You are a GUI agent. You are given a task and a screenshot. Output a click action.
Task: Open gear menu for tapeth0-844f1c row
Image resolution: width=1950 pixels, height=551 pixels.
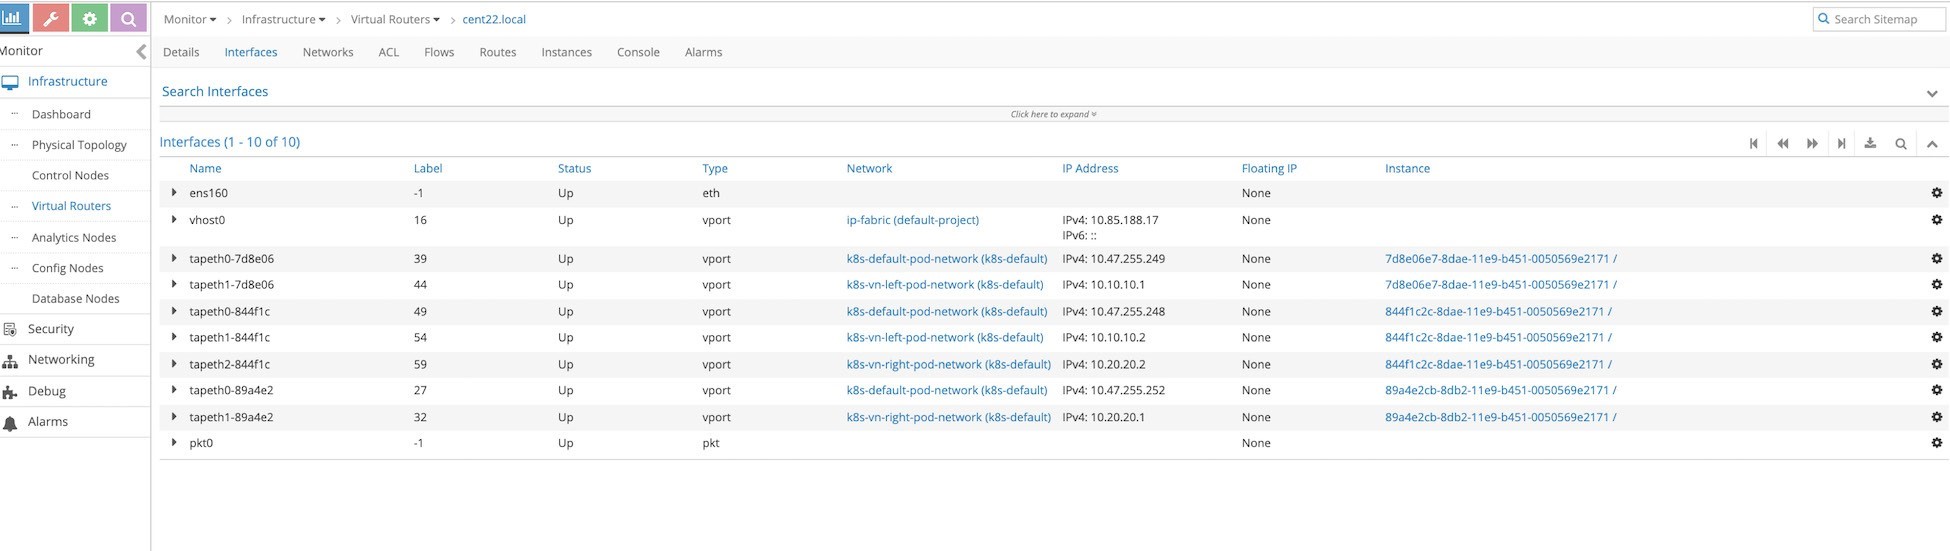1936,311
